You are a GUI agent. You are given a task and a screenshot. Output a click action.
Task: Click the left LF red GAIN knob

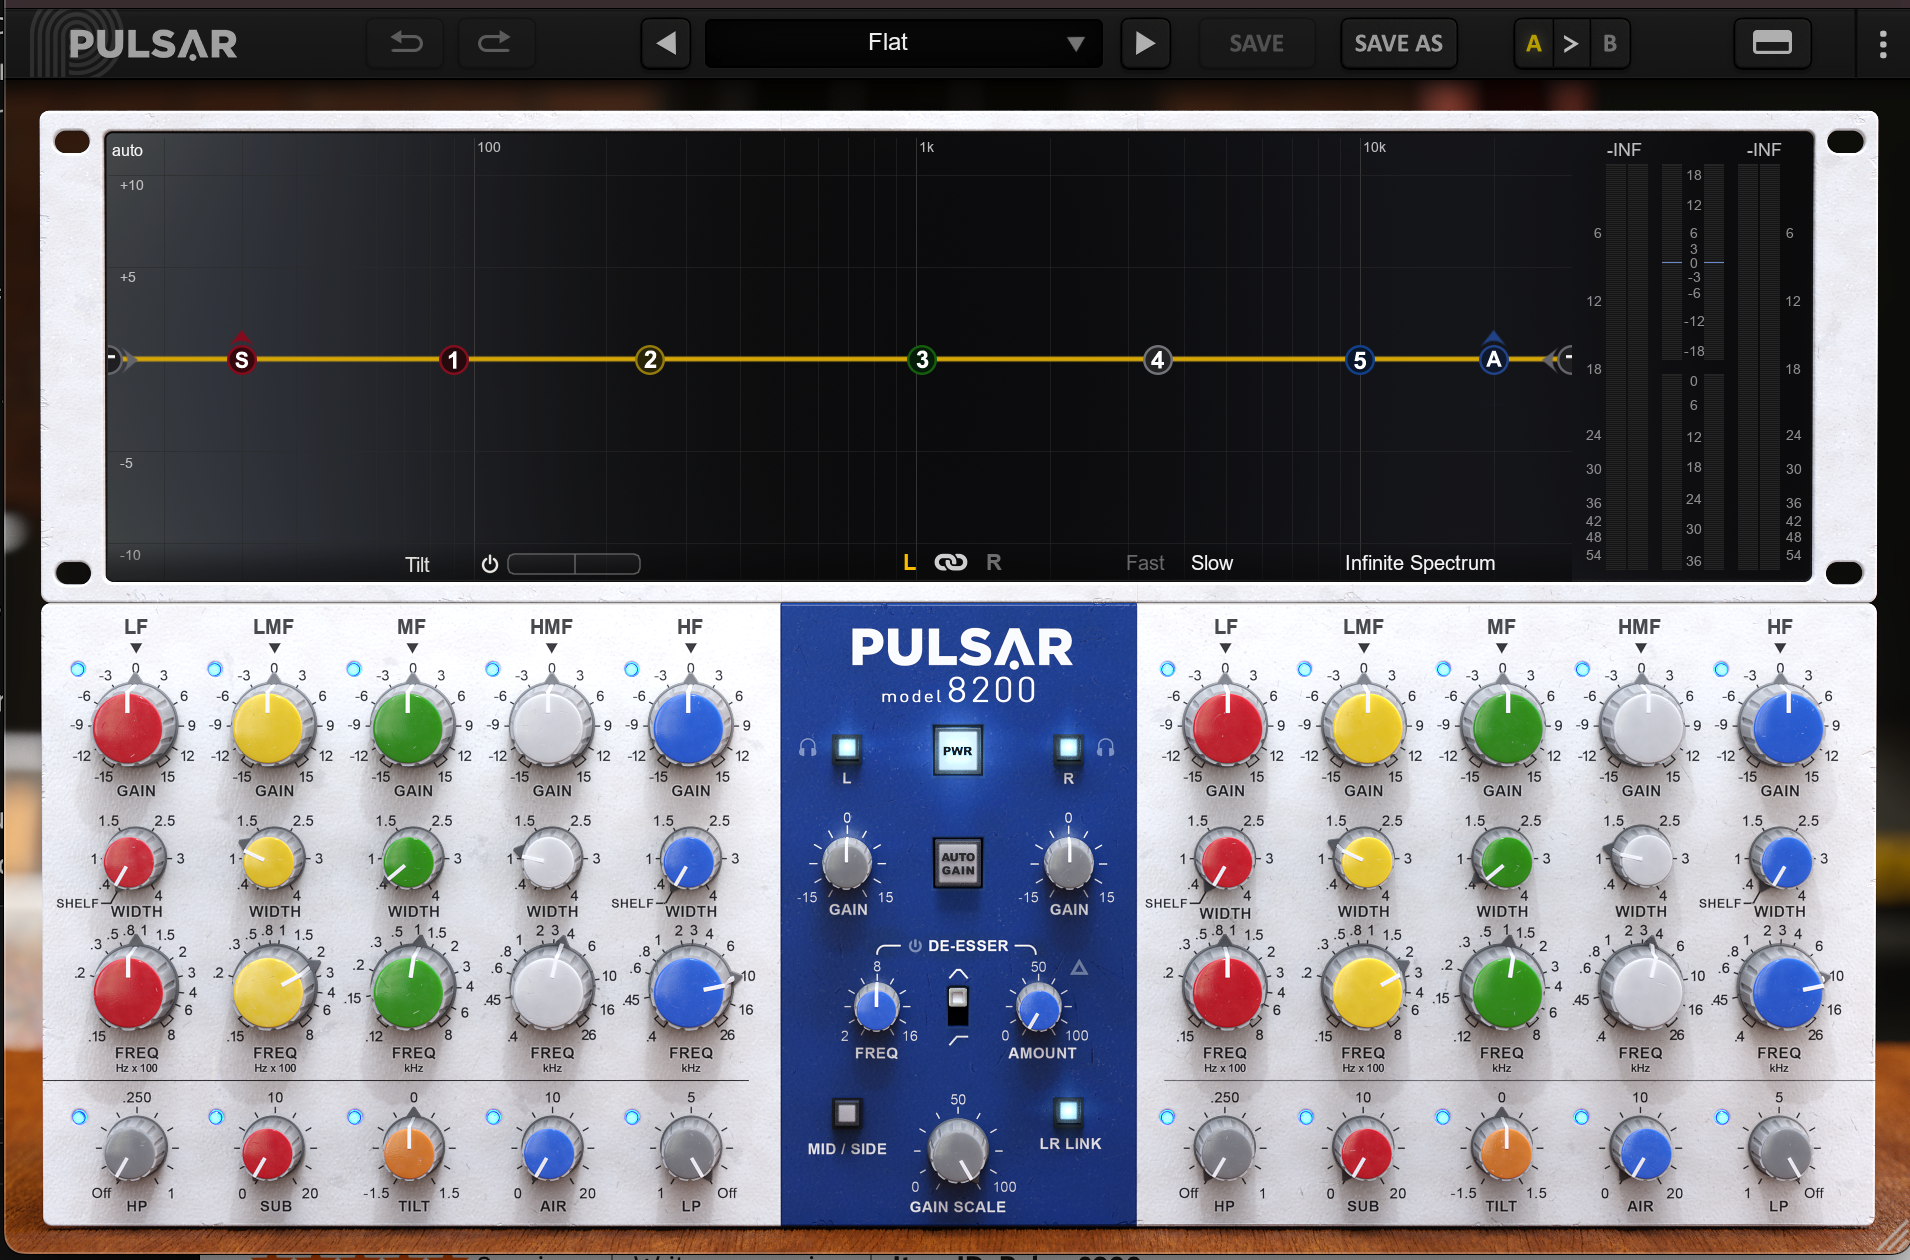coord(128,727)
